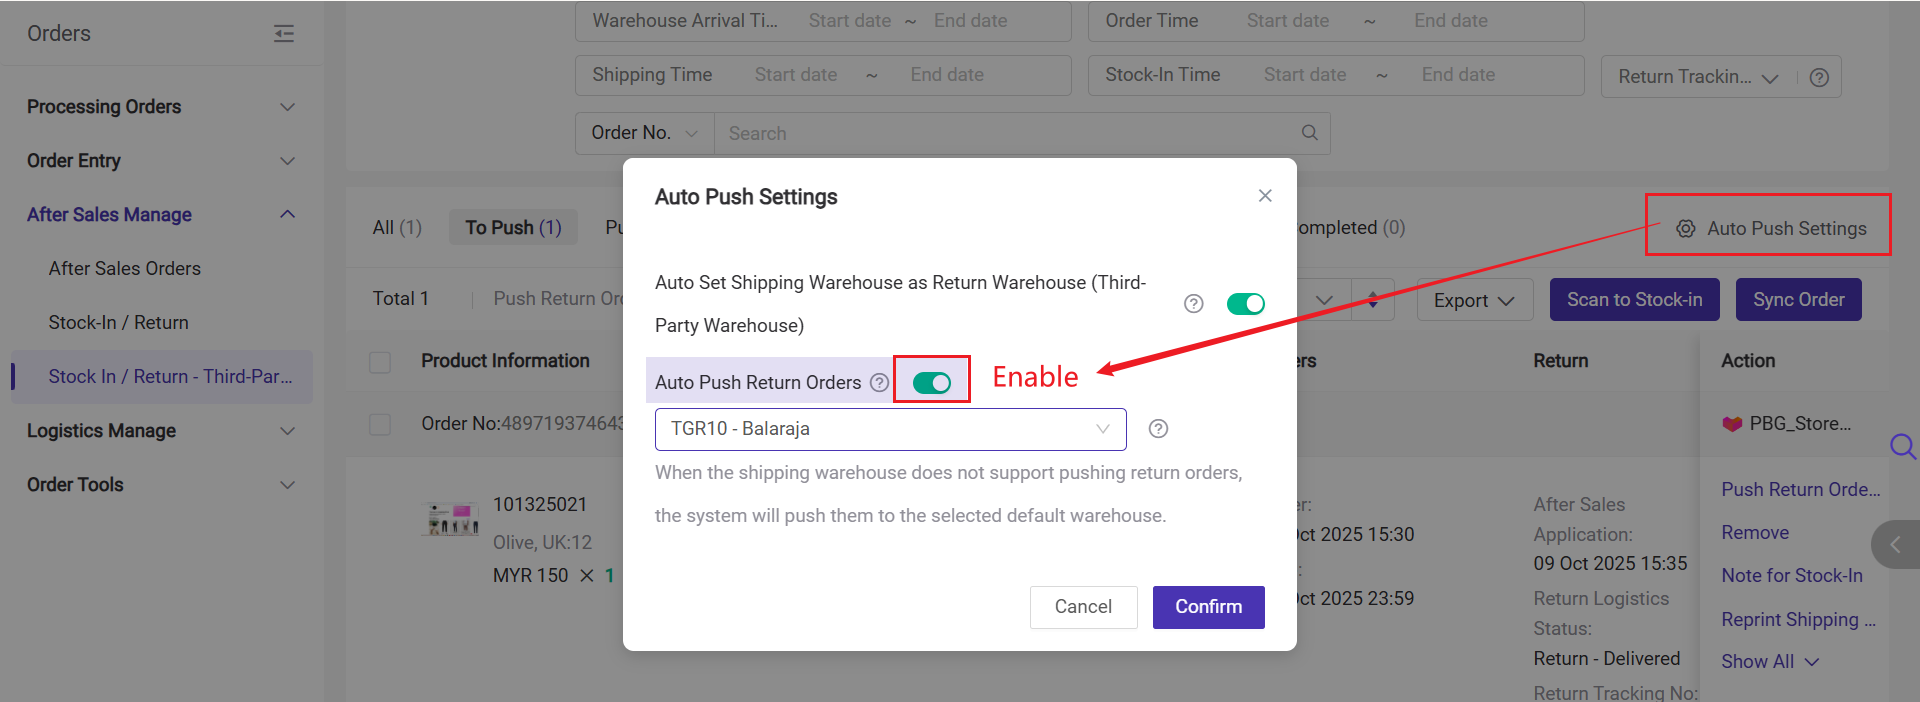This screenshot has width=1920, height=702.
Task: Close the Auto Push Settings dialog
Action: 1265,196
